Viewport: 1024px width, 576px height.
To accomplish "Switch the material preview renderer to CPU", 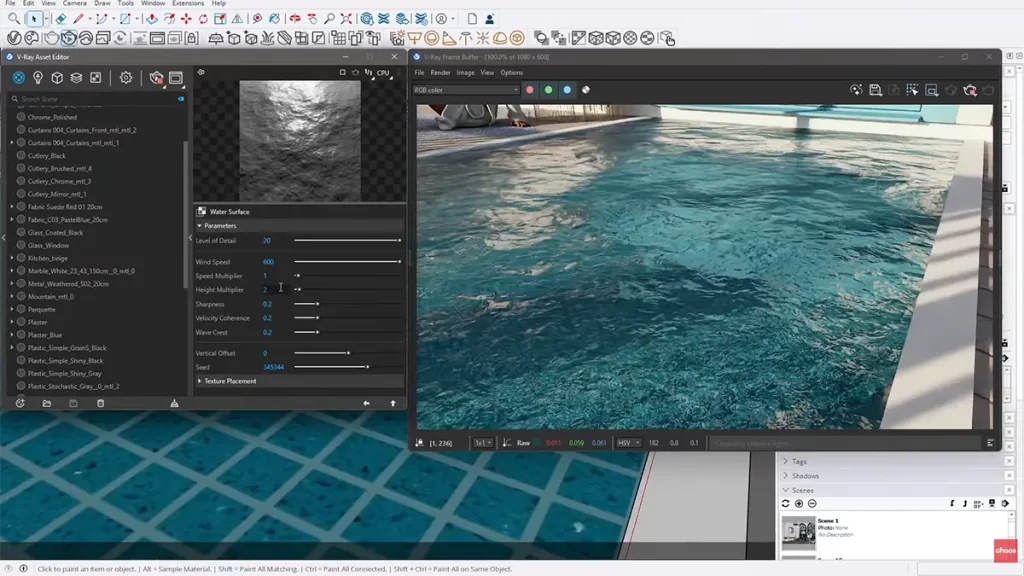I will coord(385,73).
